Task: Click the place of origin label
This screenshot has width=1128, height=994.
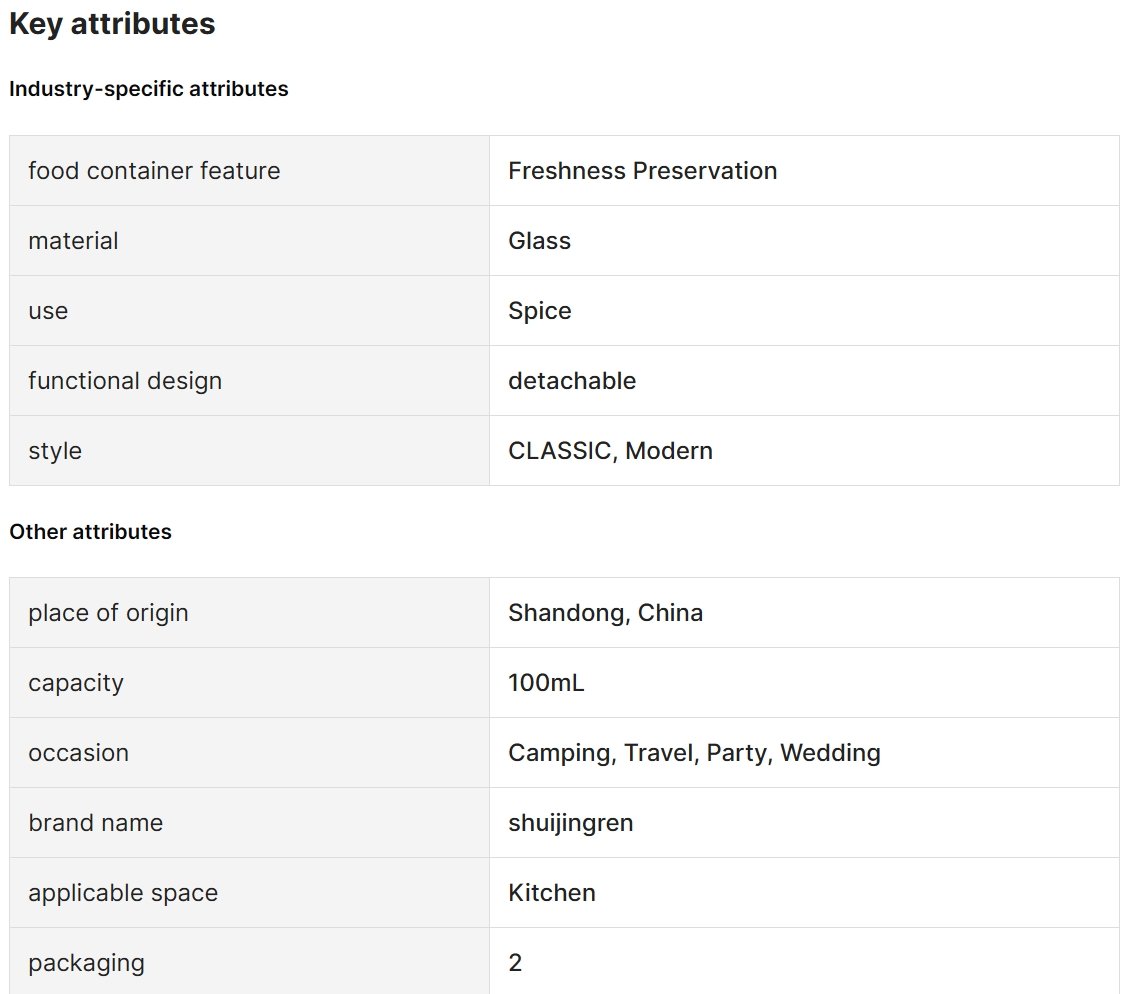Action: pyautogui.click(x=108, y=613)
